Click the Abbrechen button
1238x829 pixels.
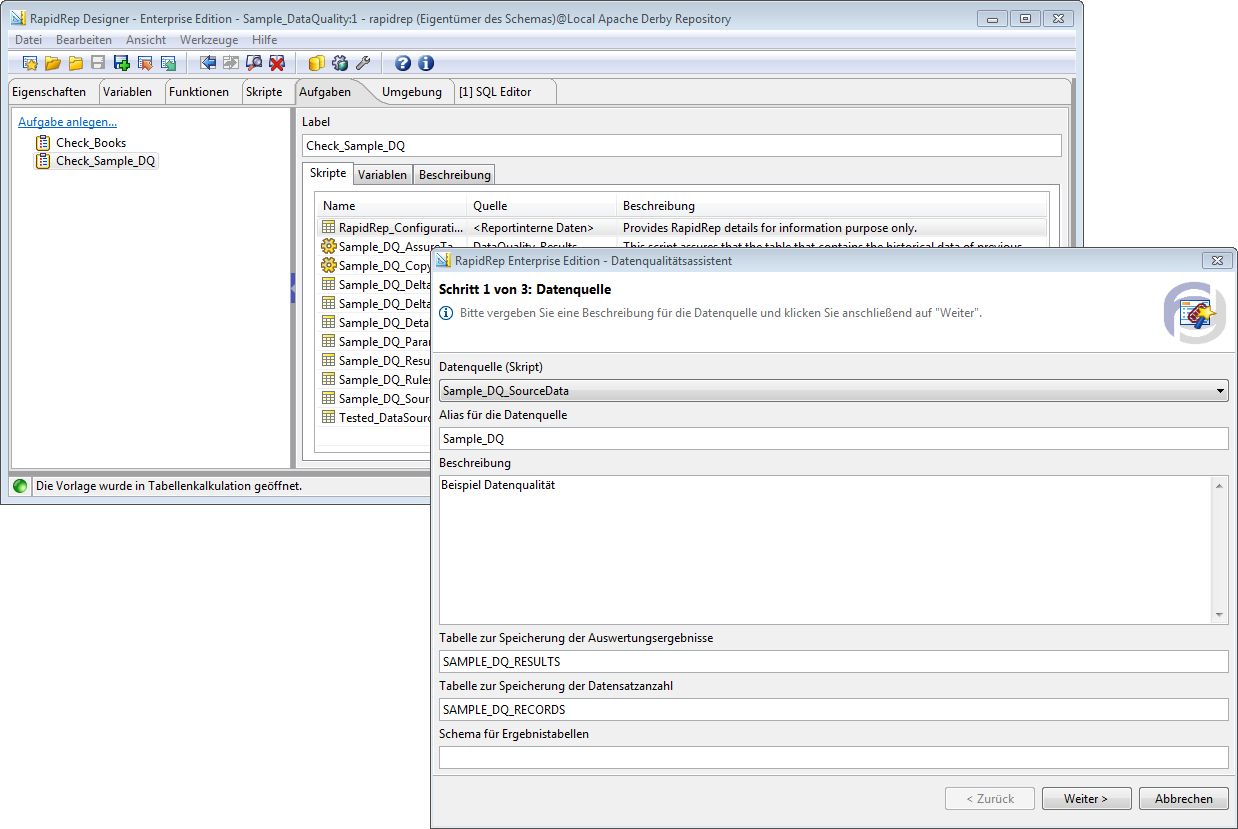point(1184,799)
